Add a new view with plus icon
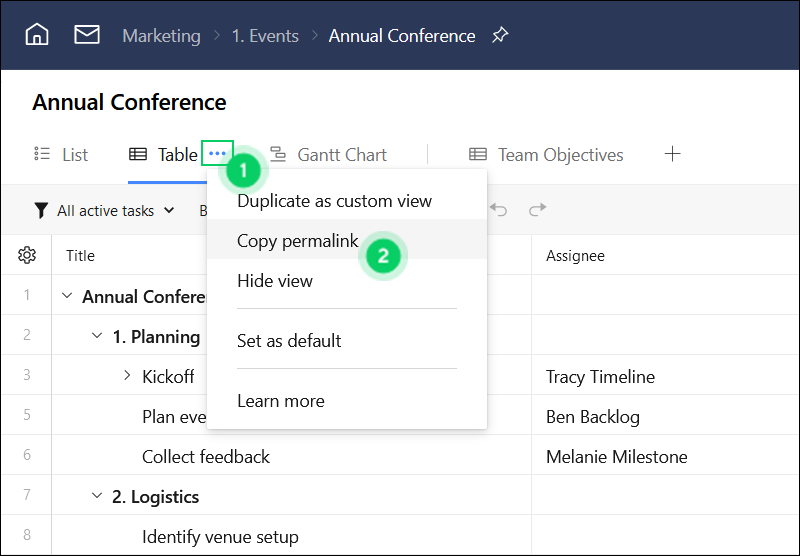The image size is (800, 556). [x=672, y=154]
